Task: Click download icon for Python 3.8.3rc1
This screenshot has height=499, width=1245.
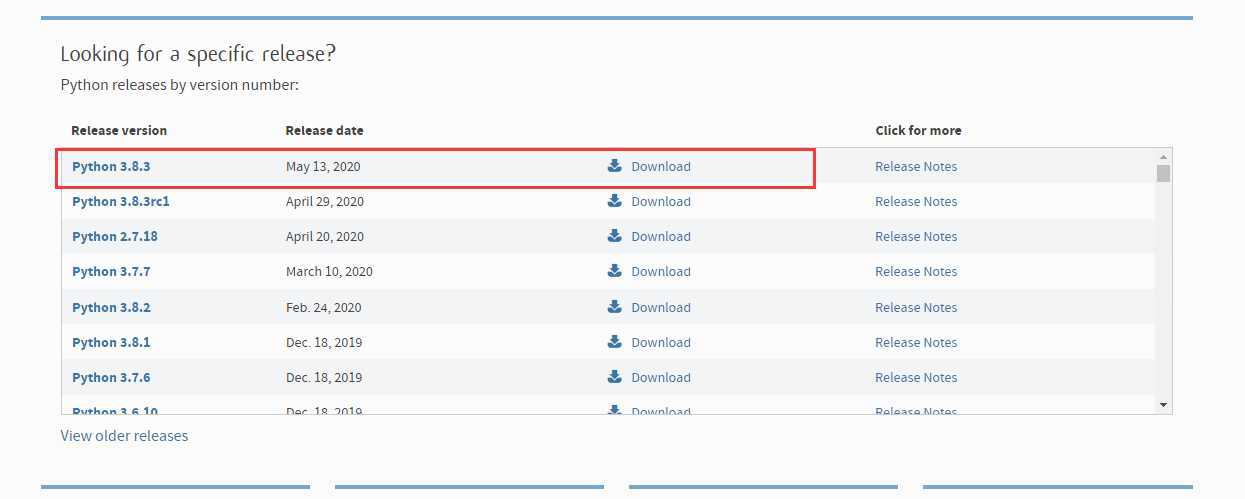Action: (615, 201)
